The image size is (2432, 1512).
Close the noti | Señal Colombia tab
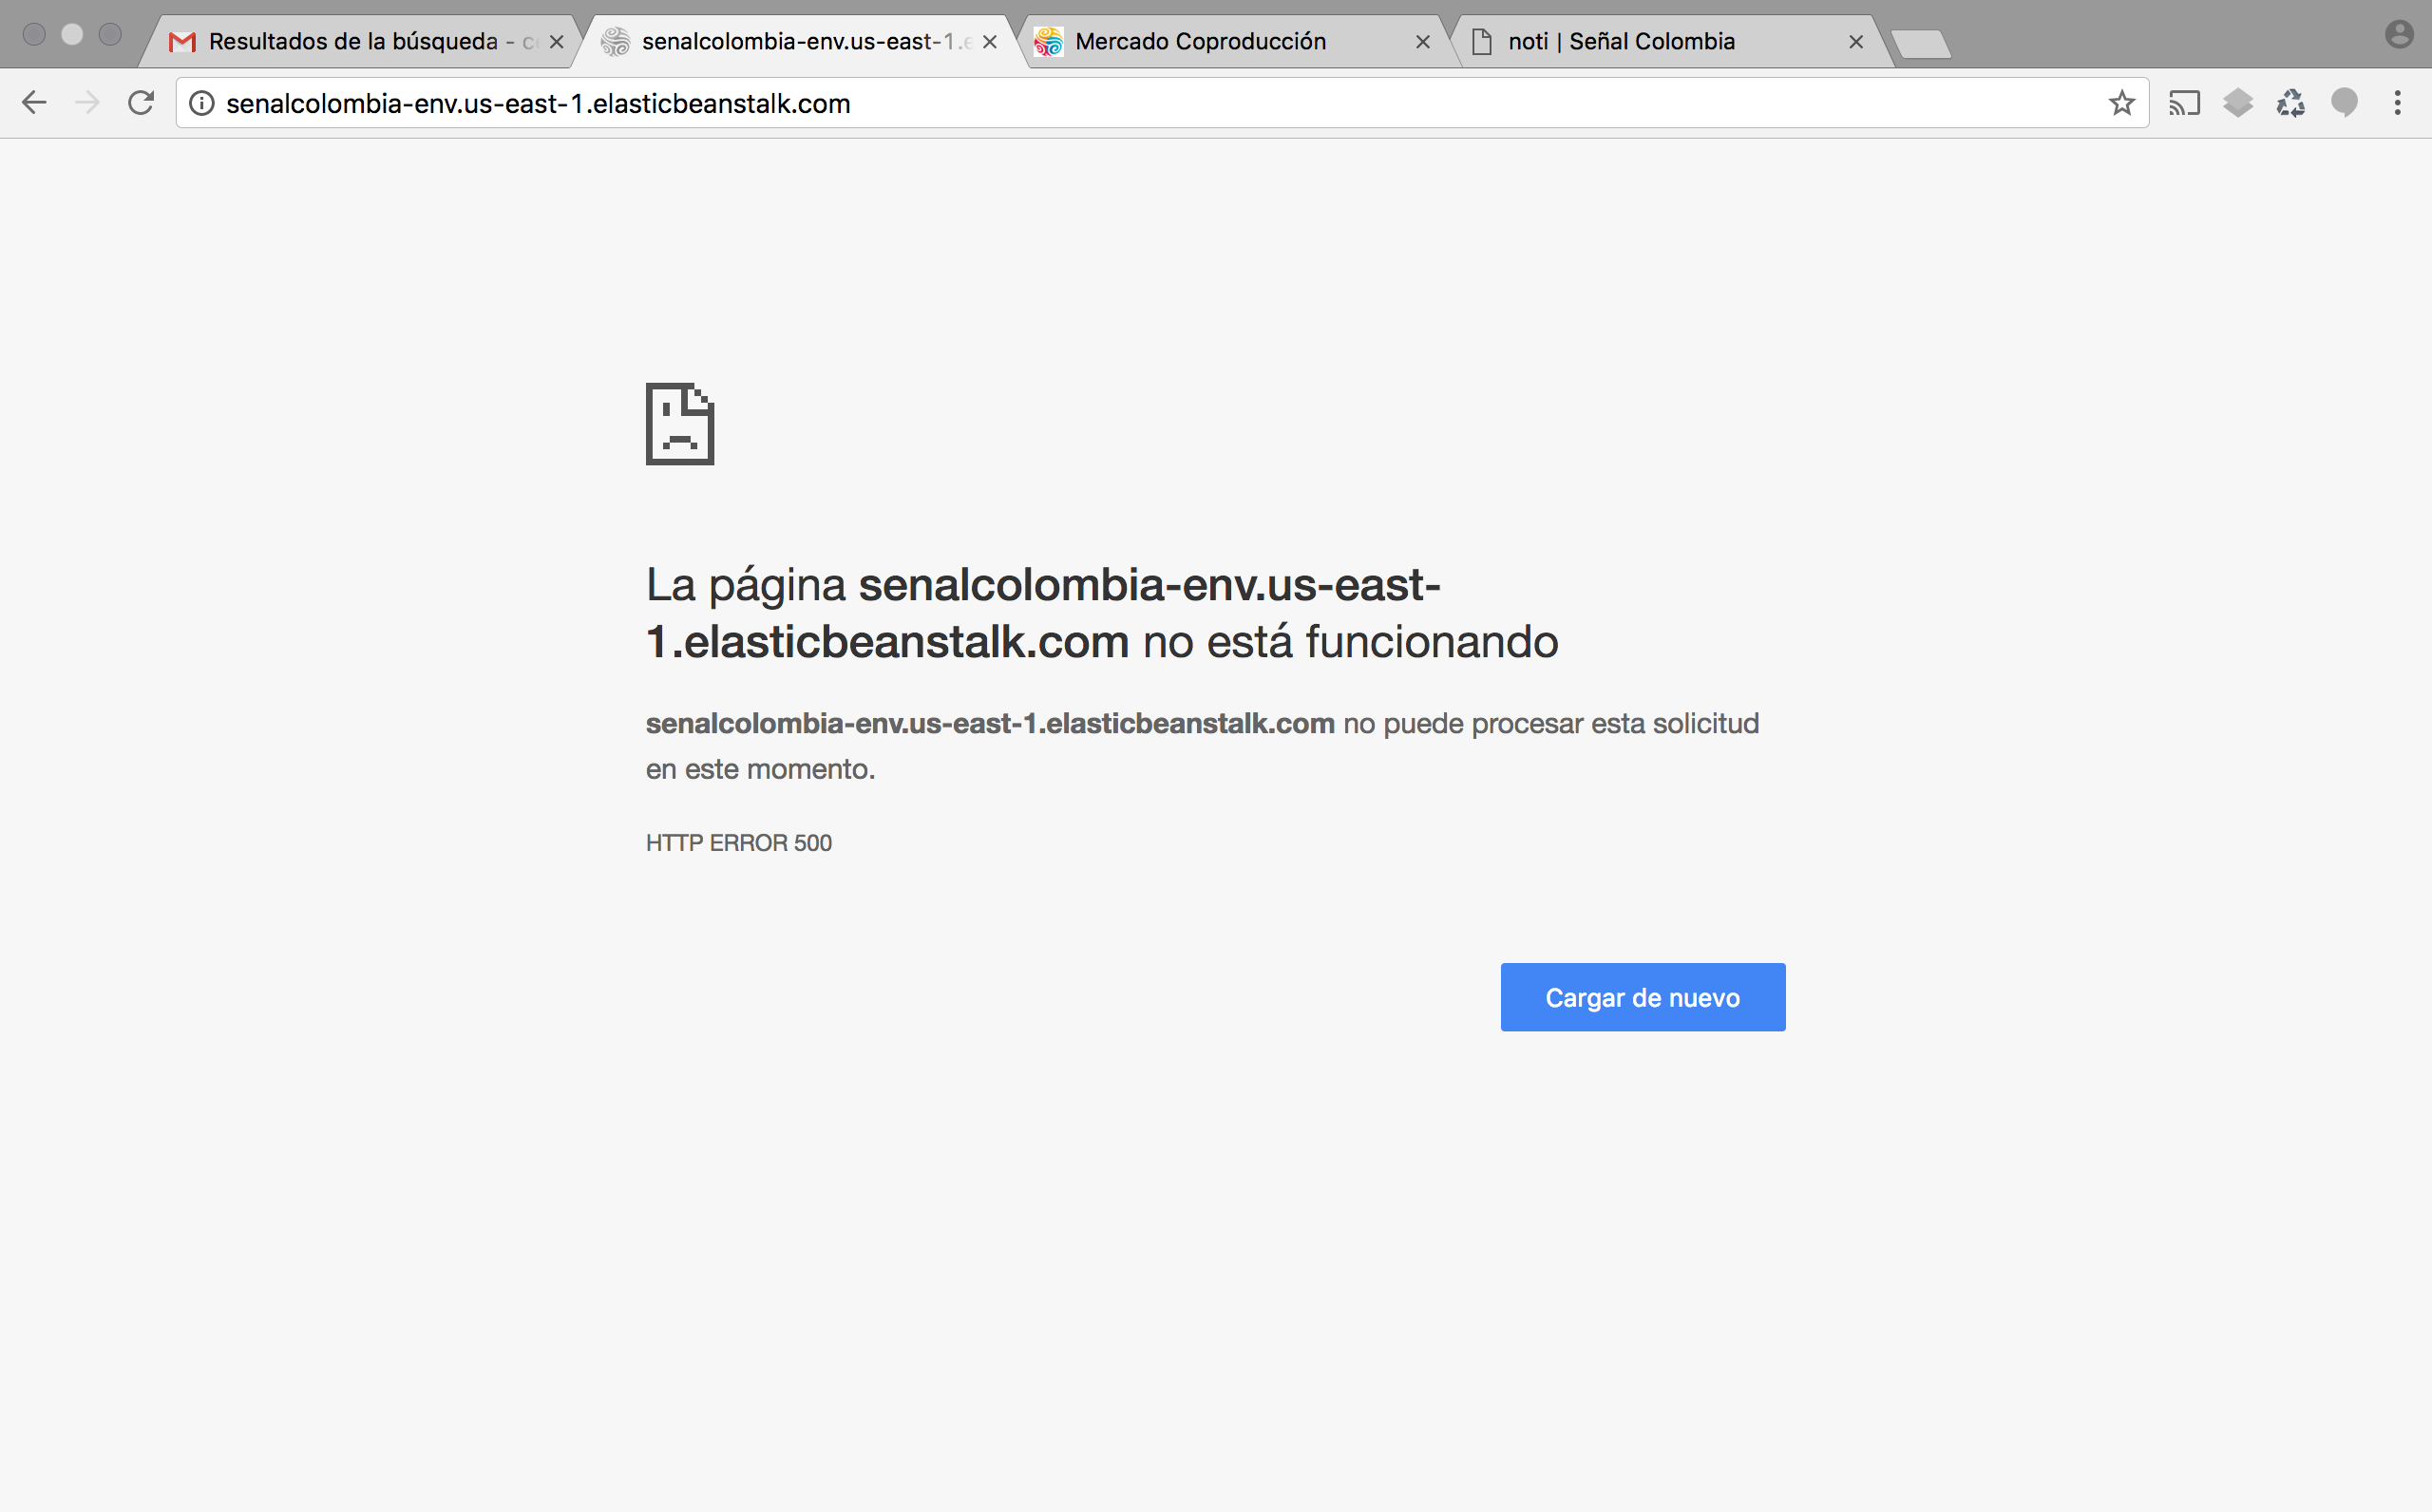pyautogui.click(x=1856, y=42)
